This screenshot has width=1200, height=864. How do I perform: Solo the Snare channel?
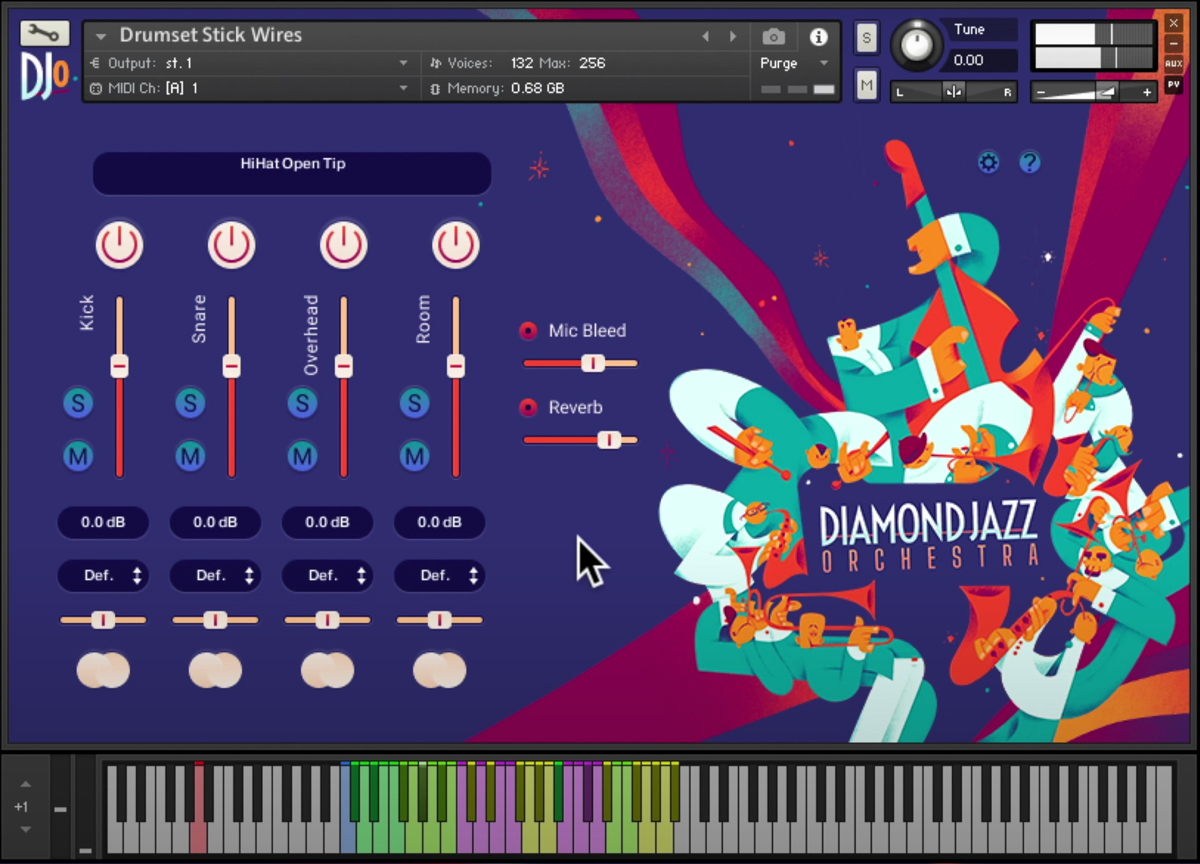click(190, 404)
